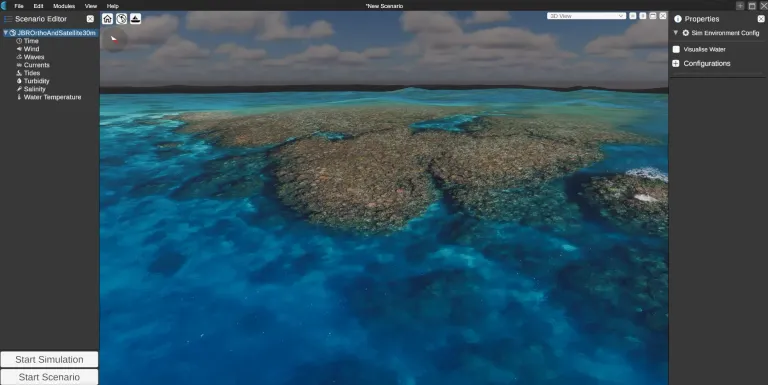
Task: Select the Waves tree item
Action: [x=34, y=57]
